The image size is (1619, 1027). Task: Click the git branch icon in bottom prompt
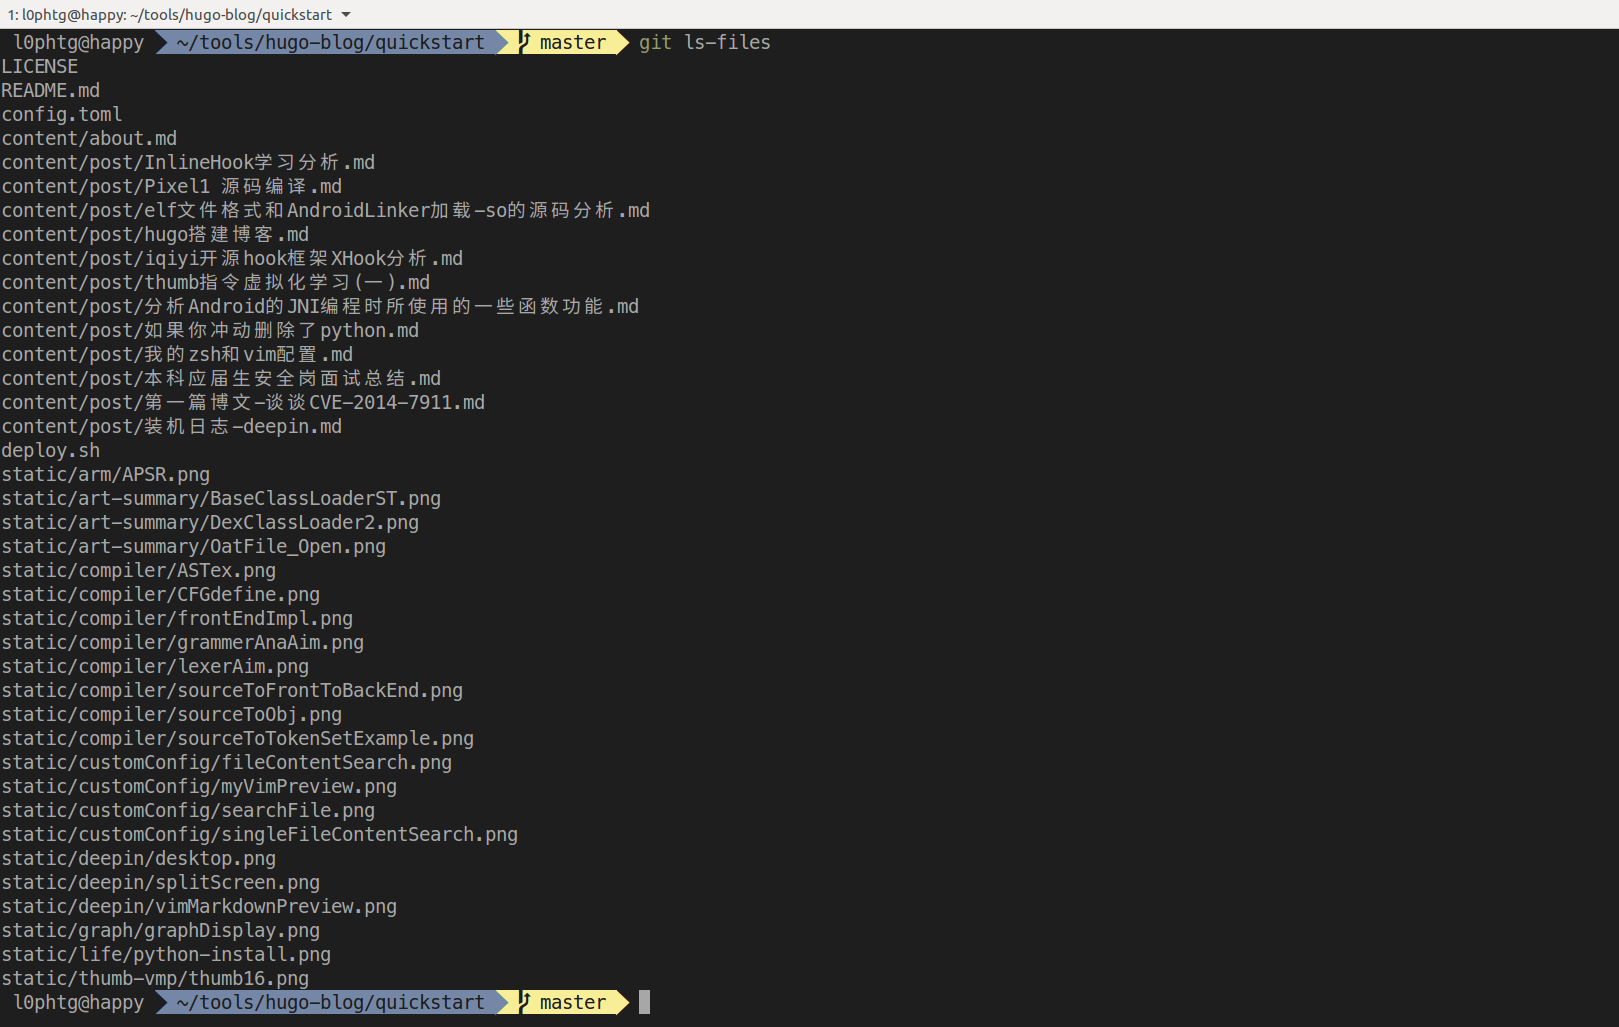pos(525,1002)
